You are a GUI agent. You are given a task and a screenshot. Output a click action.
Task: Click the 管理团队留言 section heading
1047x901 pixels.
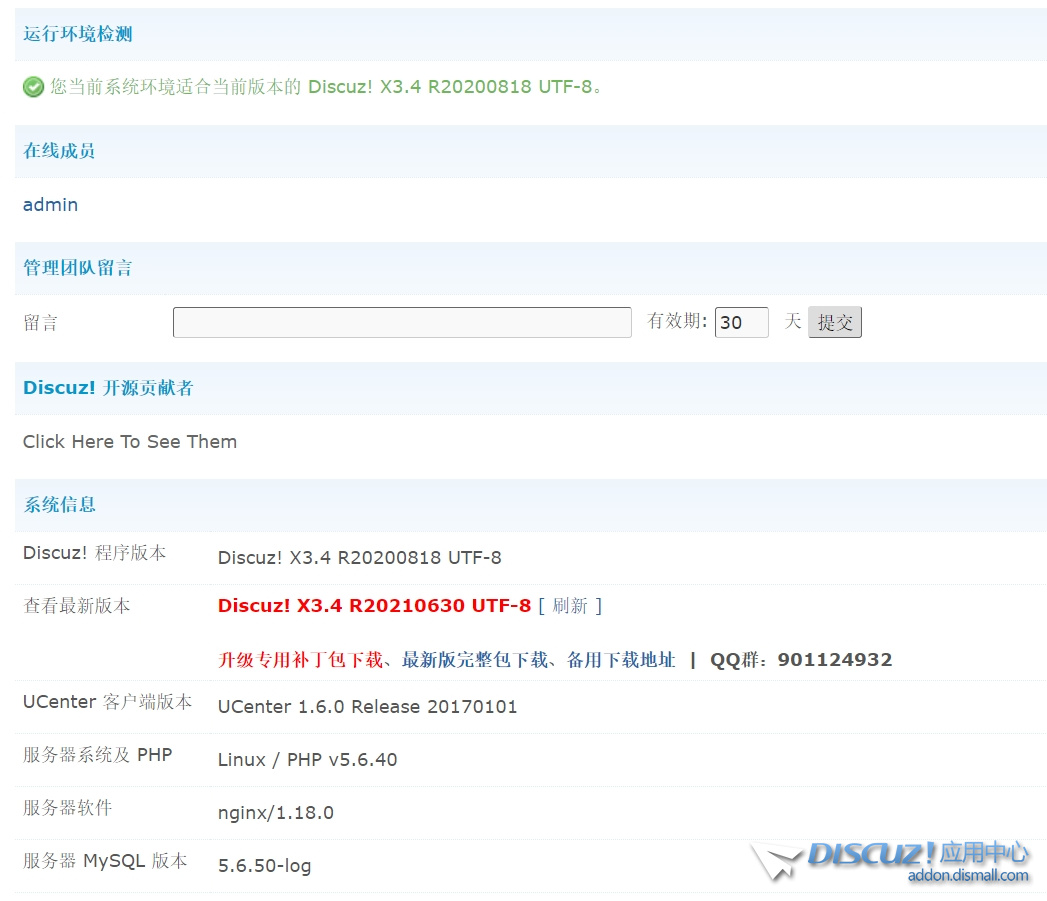coord(78,268)
